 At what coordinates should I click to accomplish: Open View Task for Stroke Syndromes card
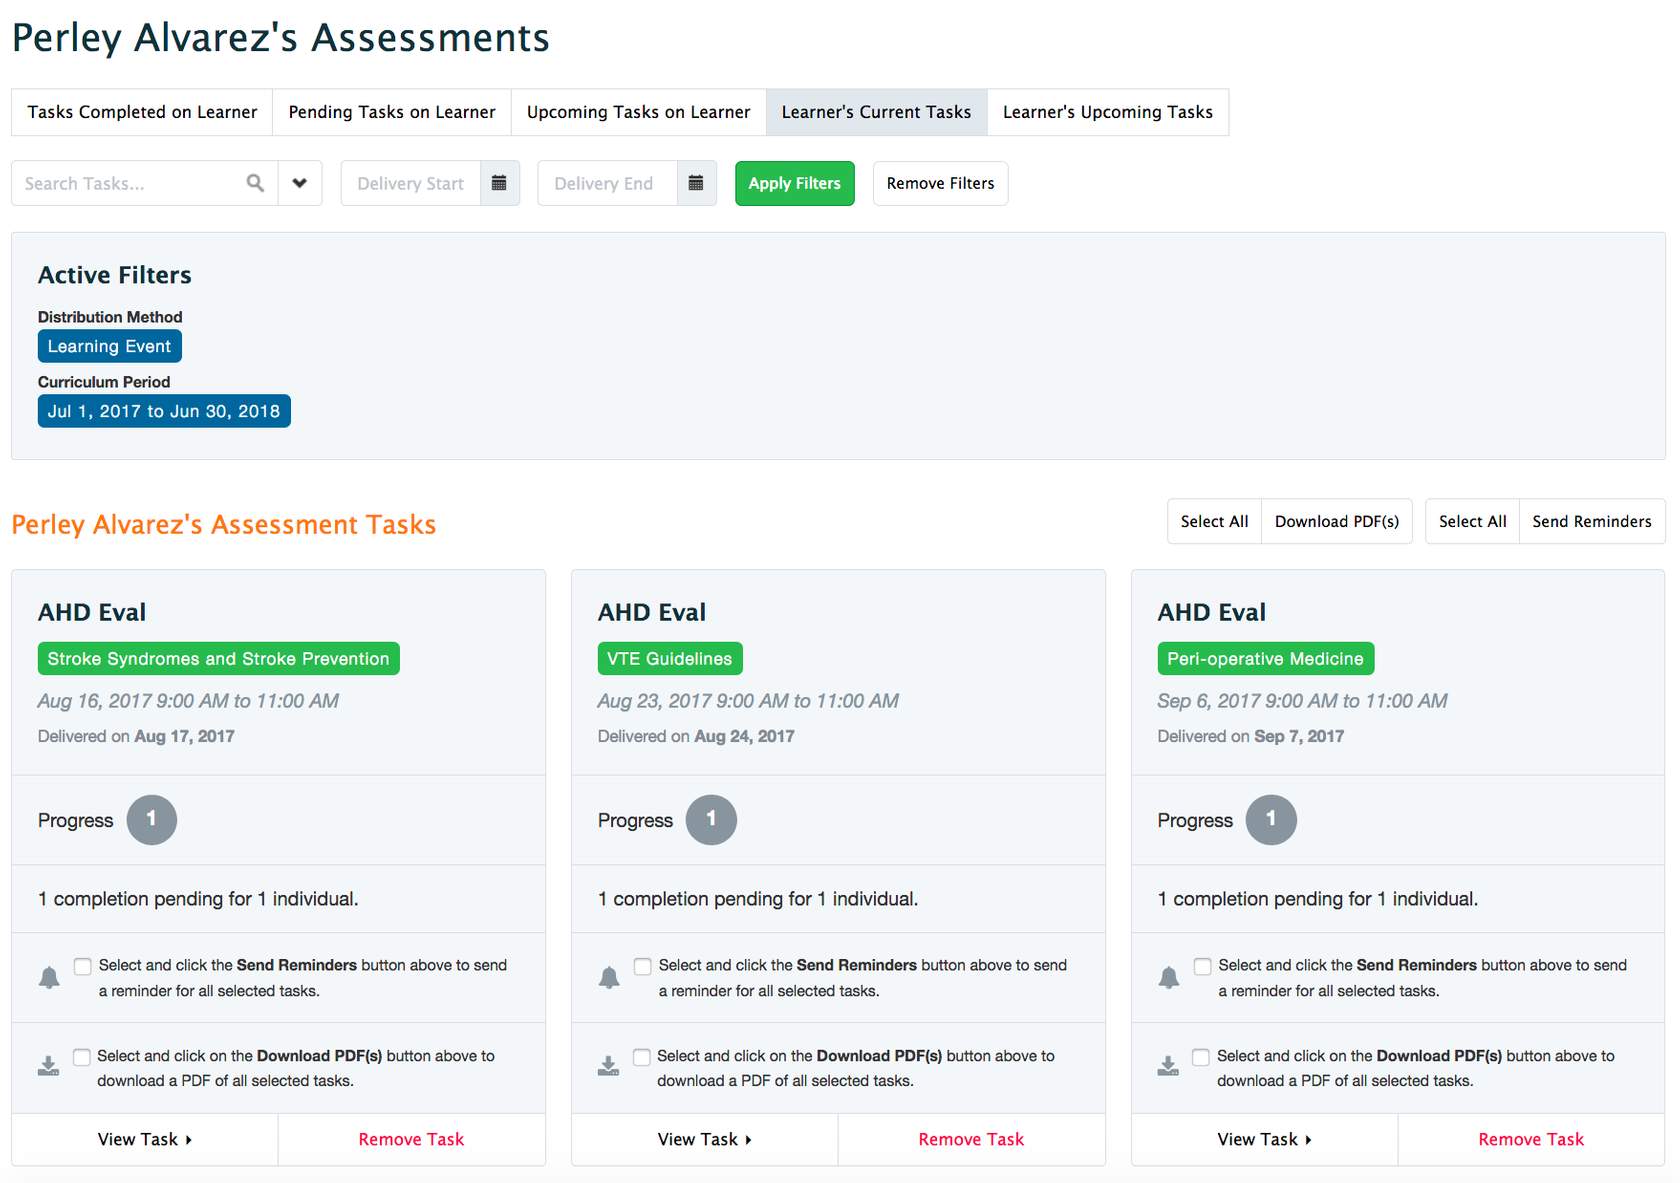[x=144, y=1139]
